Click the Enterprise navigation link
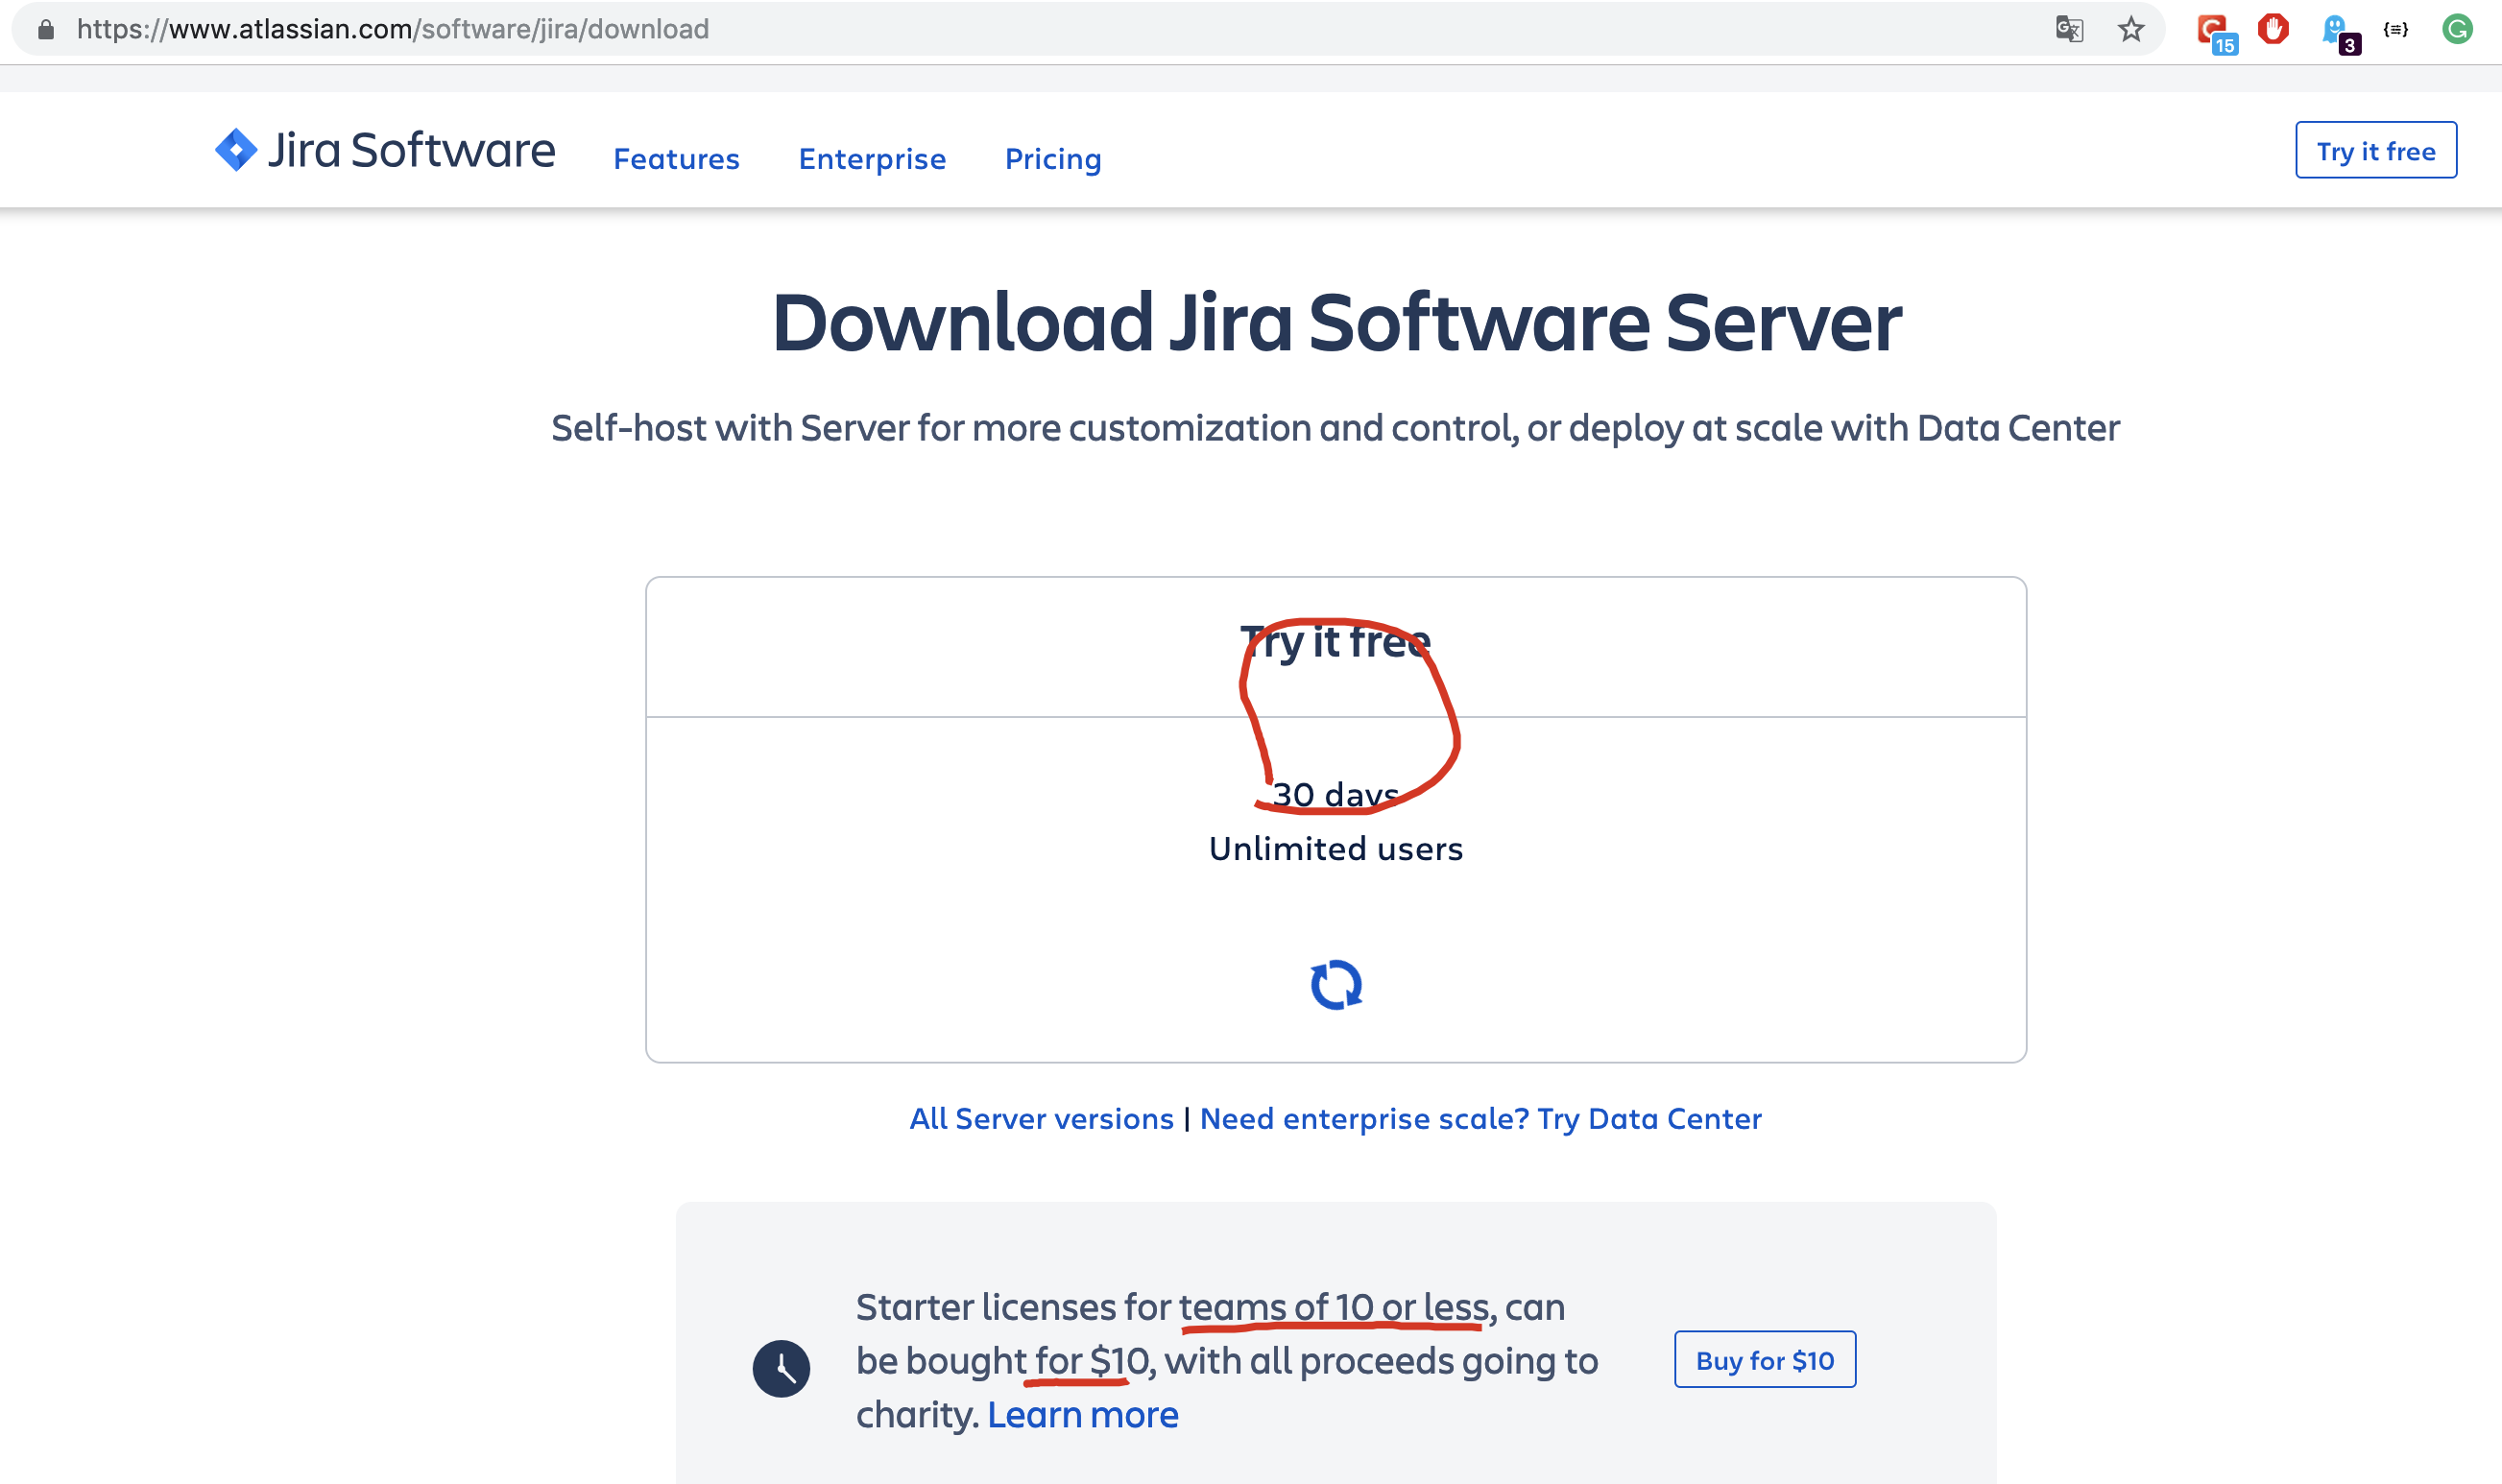This screenshot has height=1484, width=2502. (873, 157)
